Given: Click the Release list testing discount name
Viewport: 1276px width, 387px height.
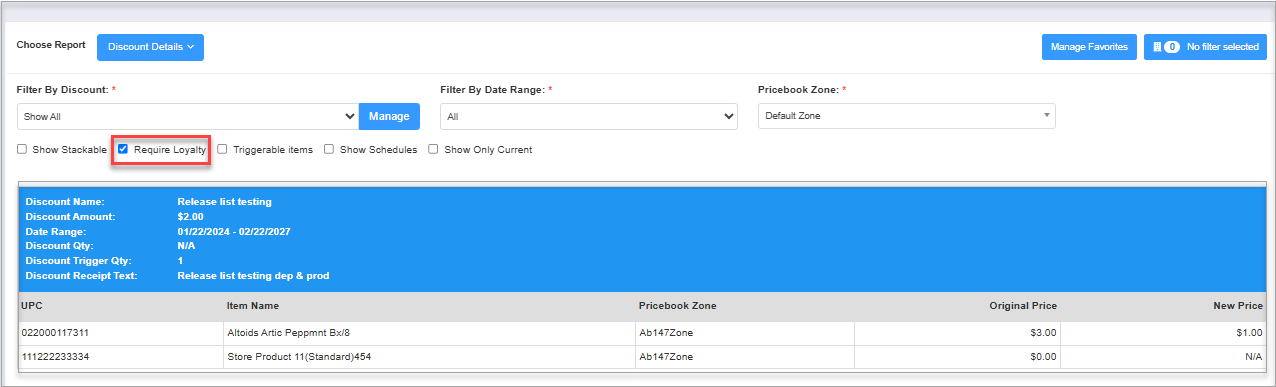Looking at the screenshot, I should (224, 202).
